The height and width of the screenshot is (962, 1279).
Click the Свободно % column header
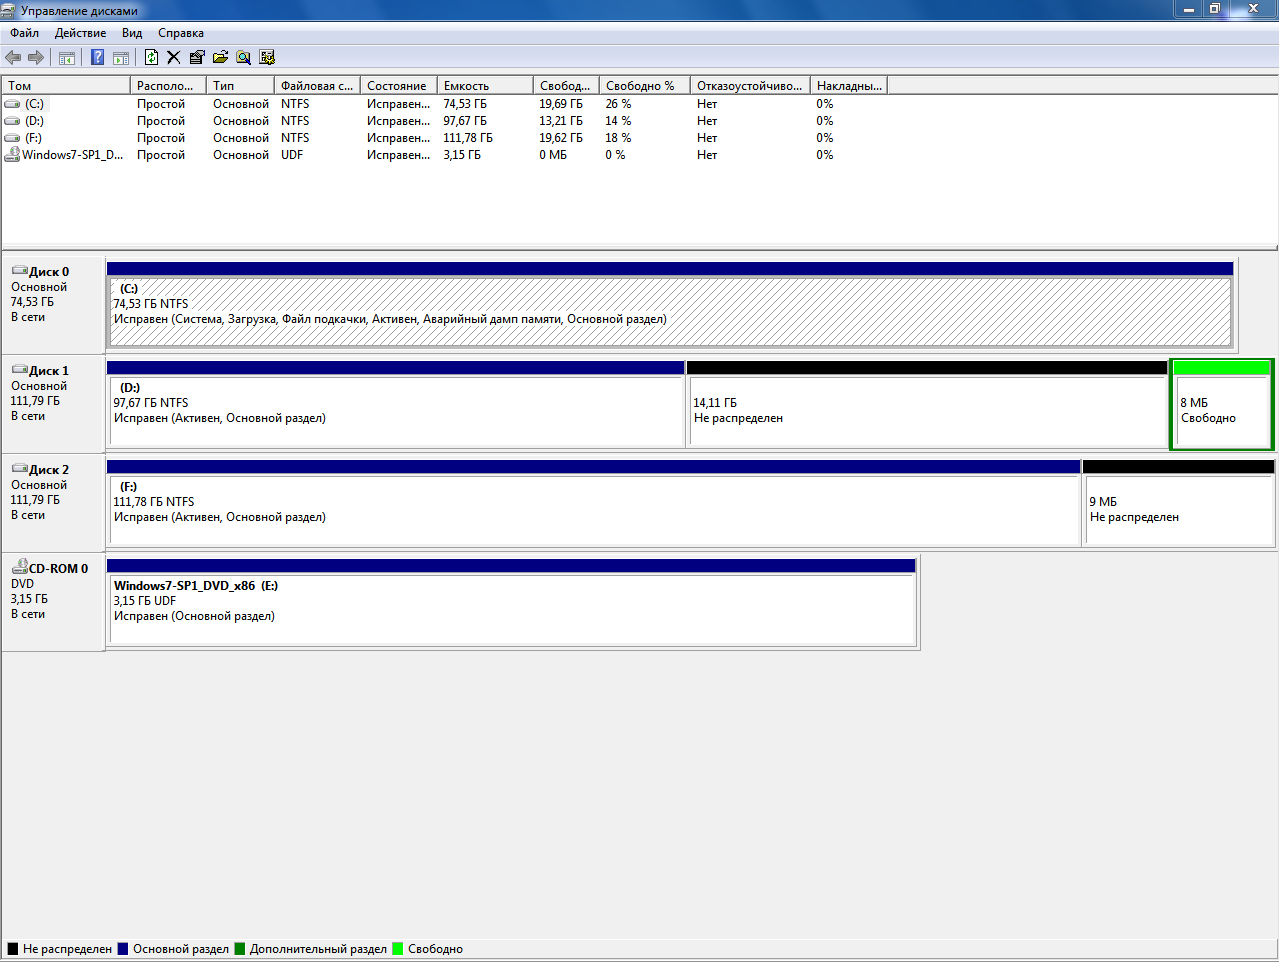click(x=645, y=86)
